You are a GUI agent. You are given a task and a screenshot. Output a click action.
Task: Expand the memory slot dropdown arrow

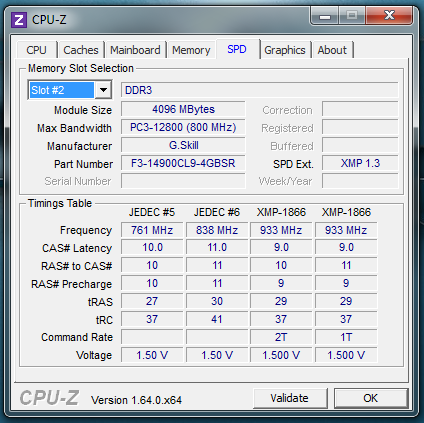(x=103, y=90)
